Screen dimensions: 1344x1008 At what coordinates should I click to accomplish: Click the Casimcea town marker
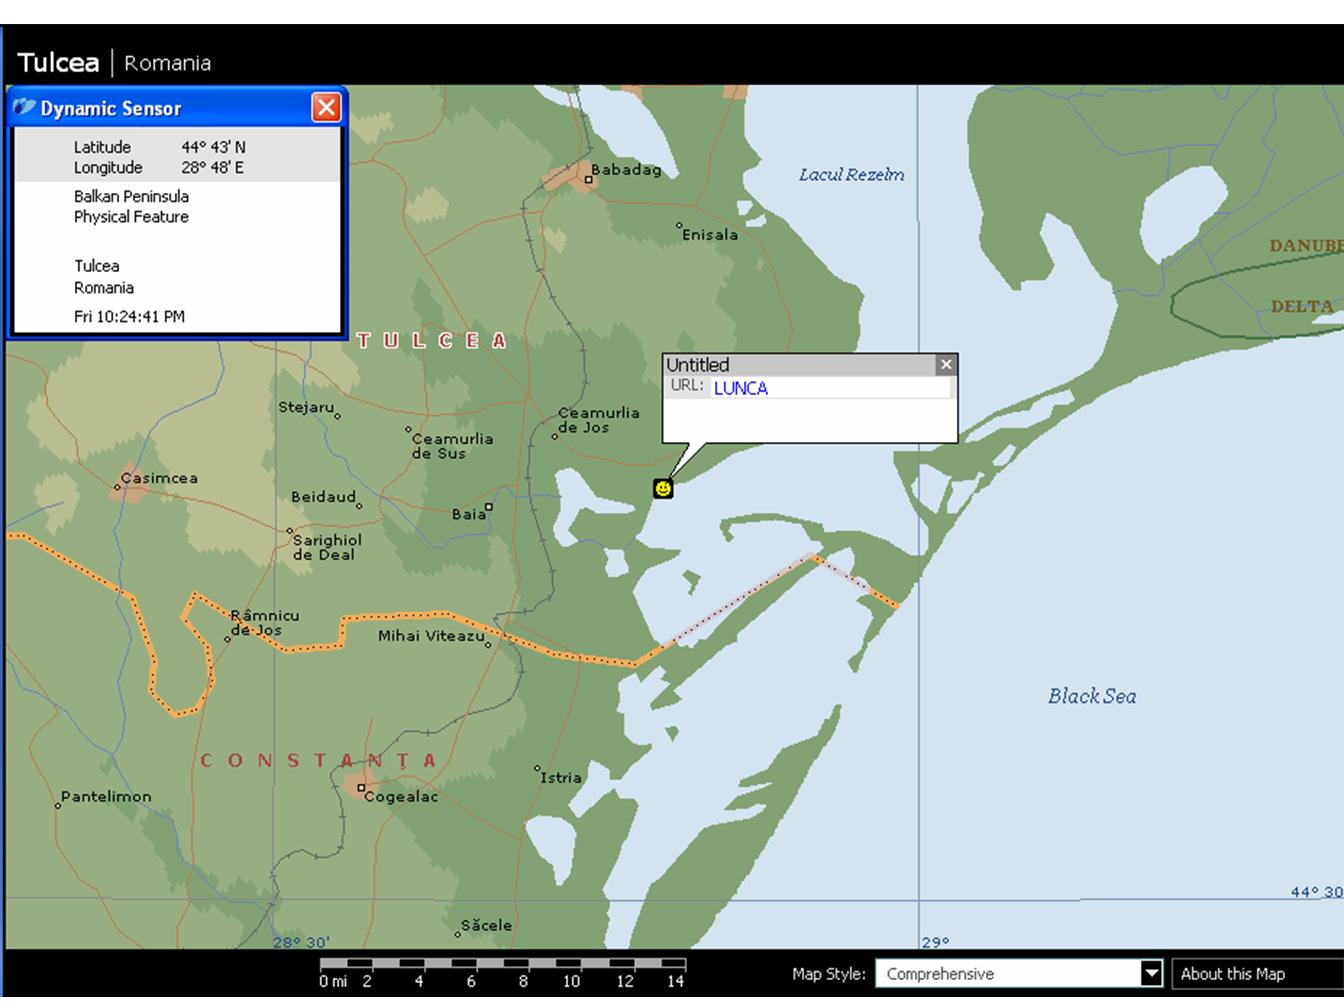(x=118, y=487)
